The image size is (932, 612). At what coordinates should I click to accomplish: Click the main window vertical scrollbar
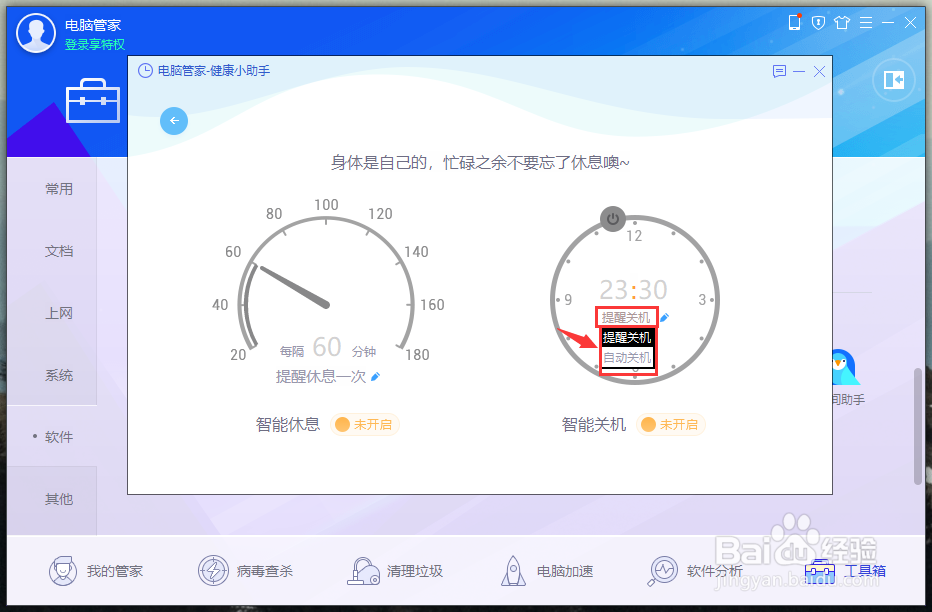918,425
